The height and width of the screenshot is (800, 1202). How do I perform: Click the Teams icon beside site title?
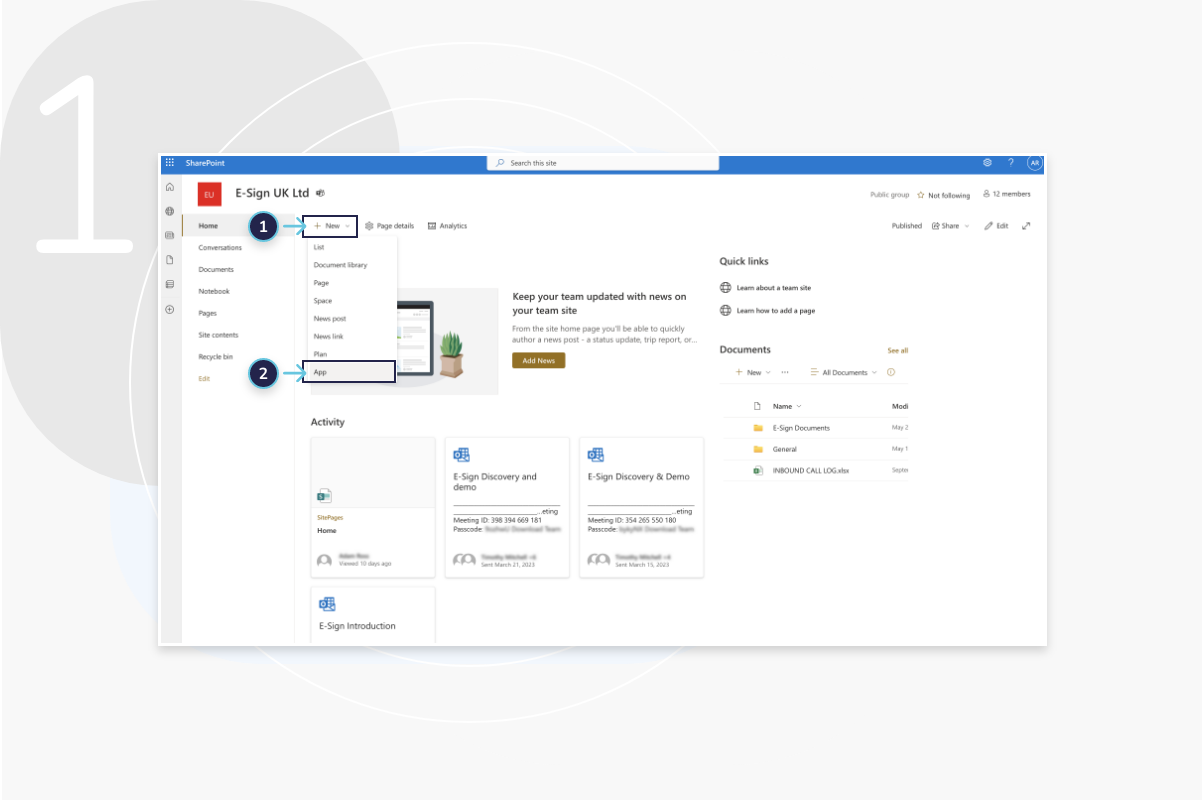320,193
